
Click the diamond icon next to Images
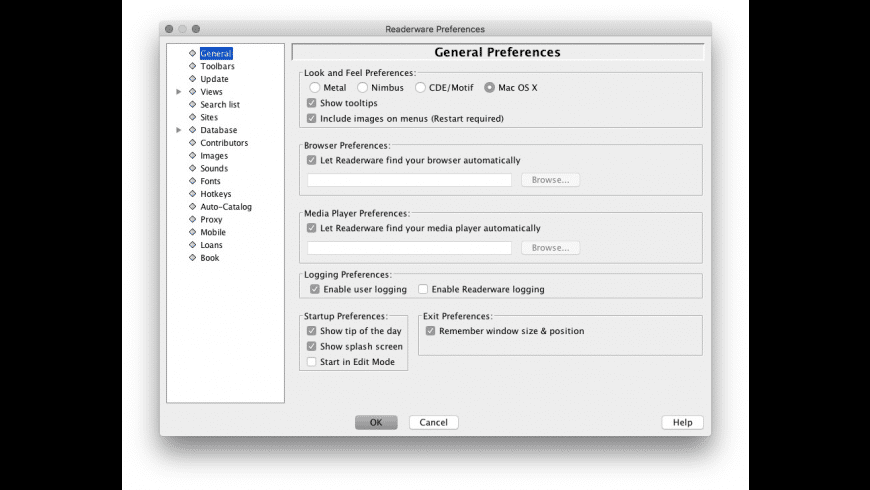[x=193, y=155]
